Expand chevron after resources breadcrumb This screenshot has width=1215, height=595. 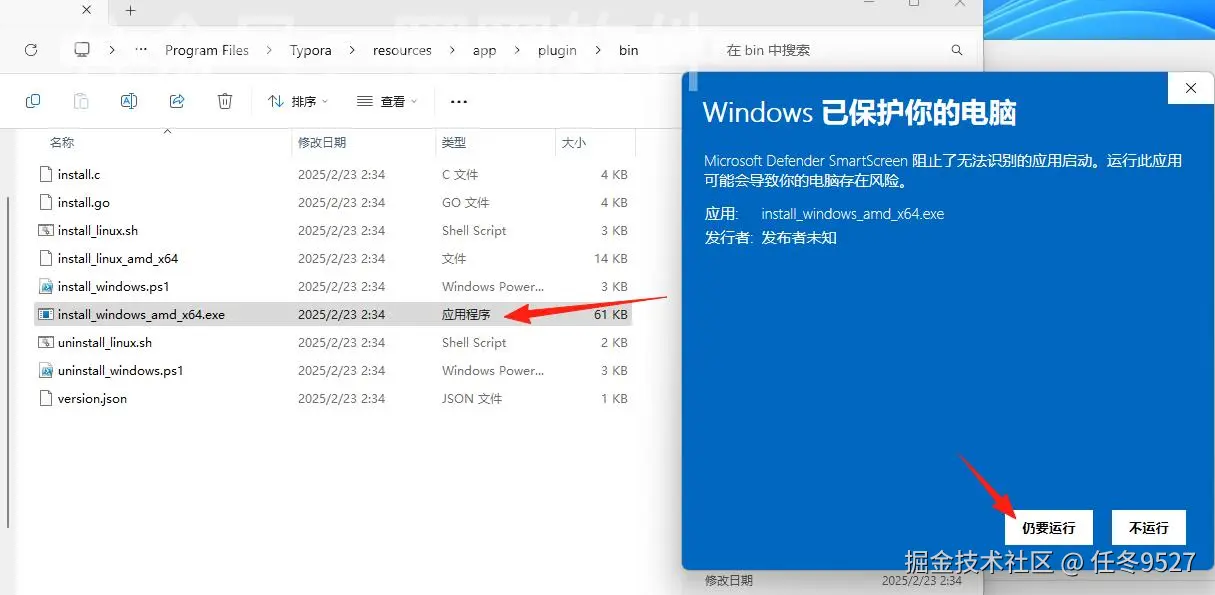[453, 50]
